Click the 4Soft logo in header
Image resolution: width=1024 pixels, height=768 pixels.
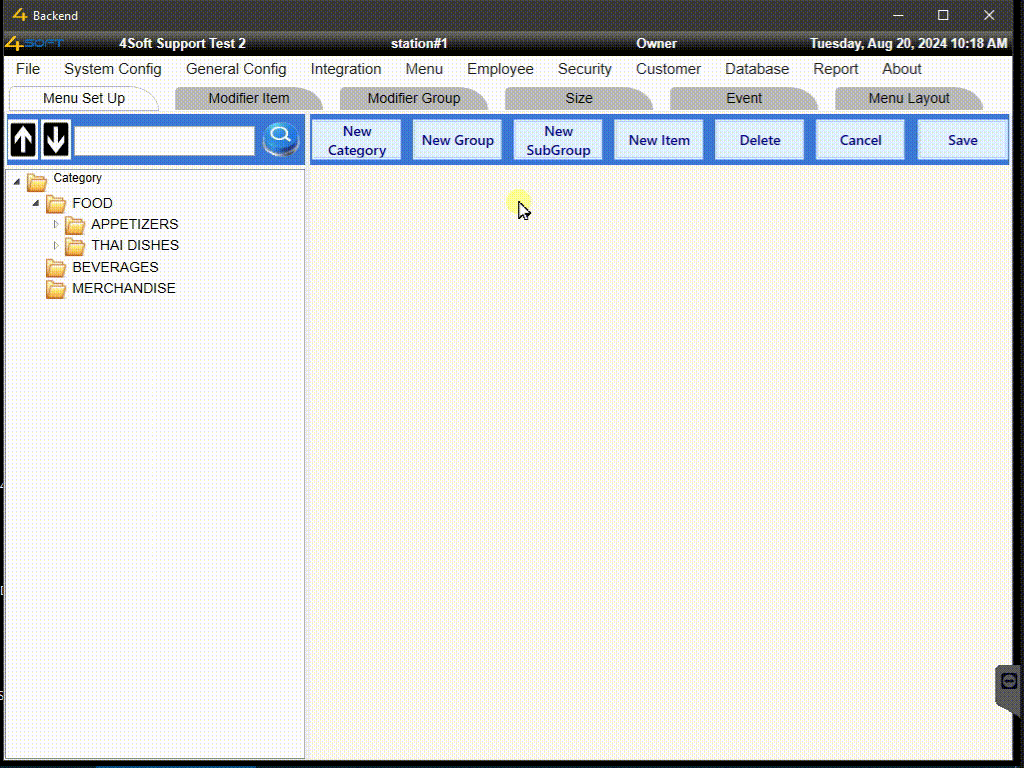click(34, 43)
